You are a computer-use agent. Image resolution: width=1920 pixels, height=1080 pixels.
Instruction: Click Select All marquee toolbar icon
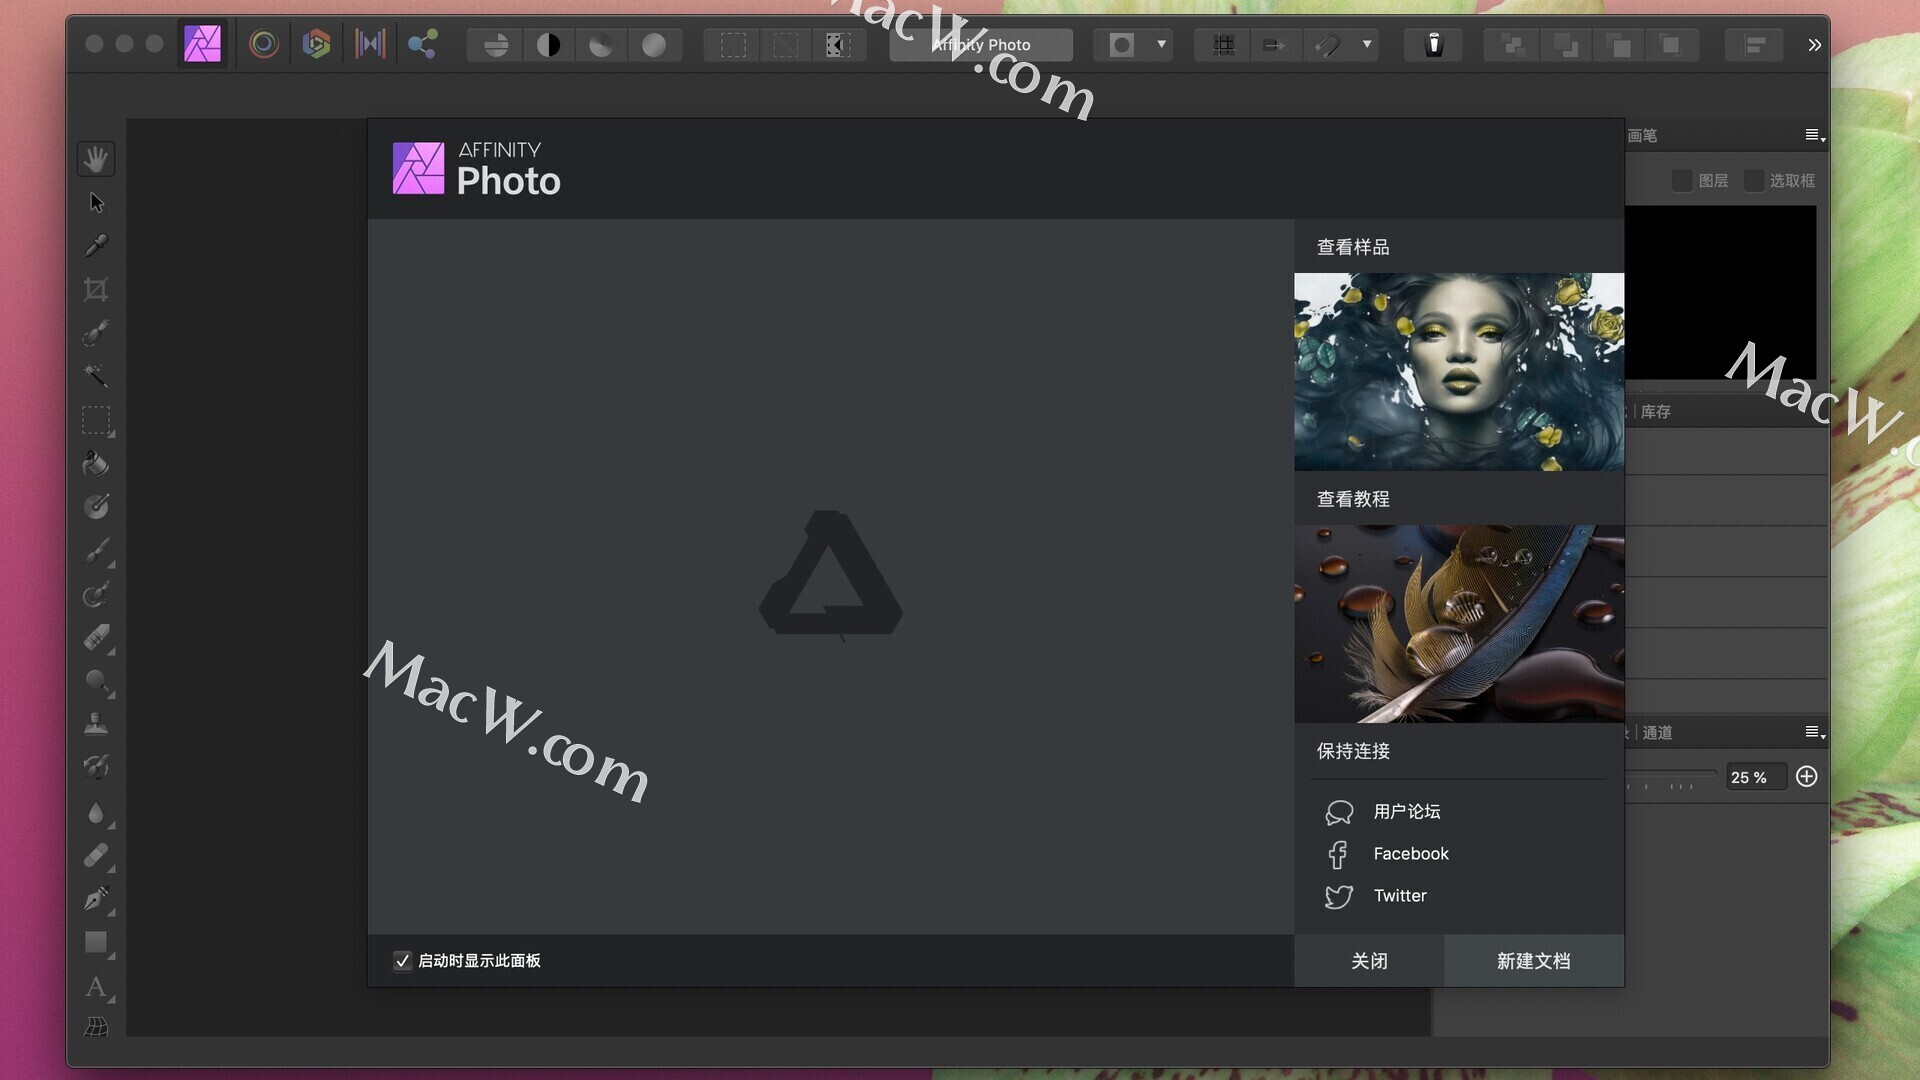[733, 45]
